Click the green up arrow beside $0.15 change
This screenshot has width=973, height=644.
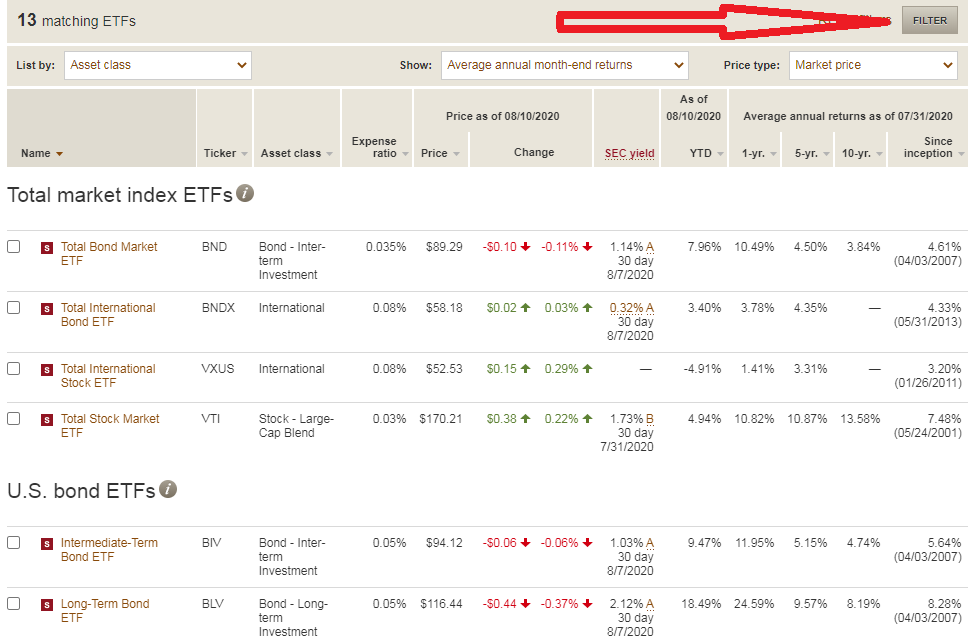click(526, 369)
